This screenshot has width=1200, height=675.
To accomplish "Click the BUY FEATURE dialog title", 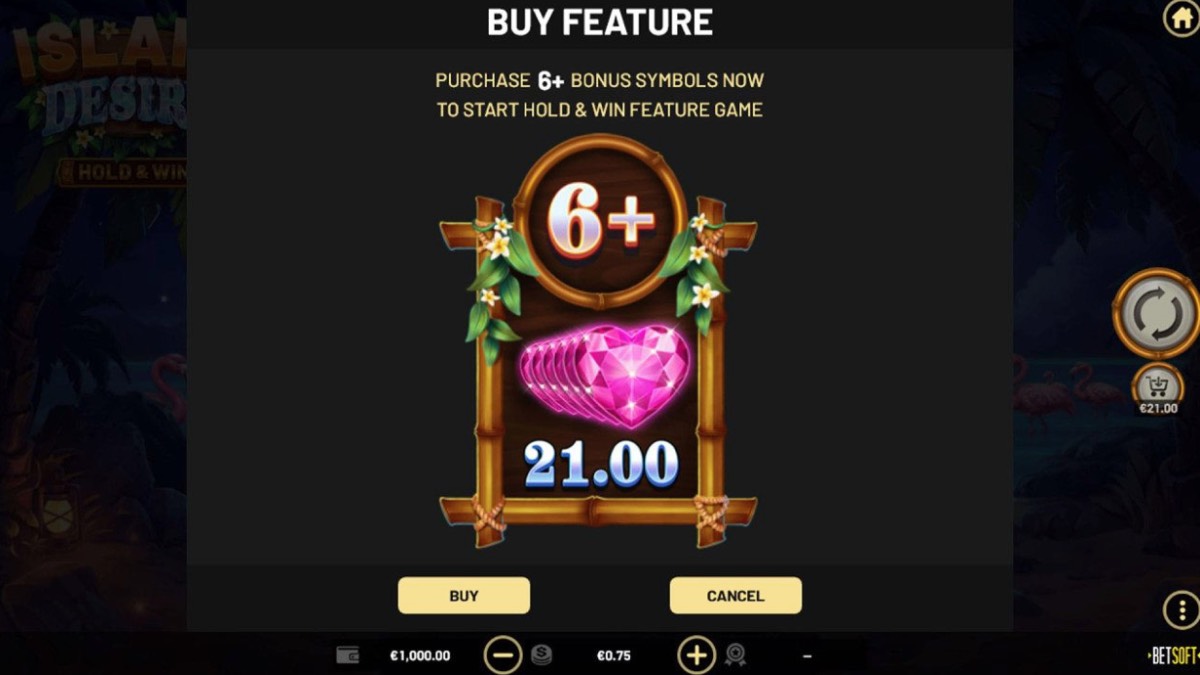I will [600, 22].
